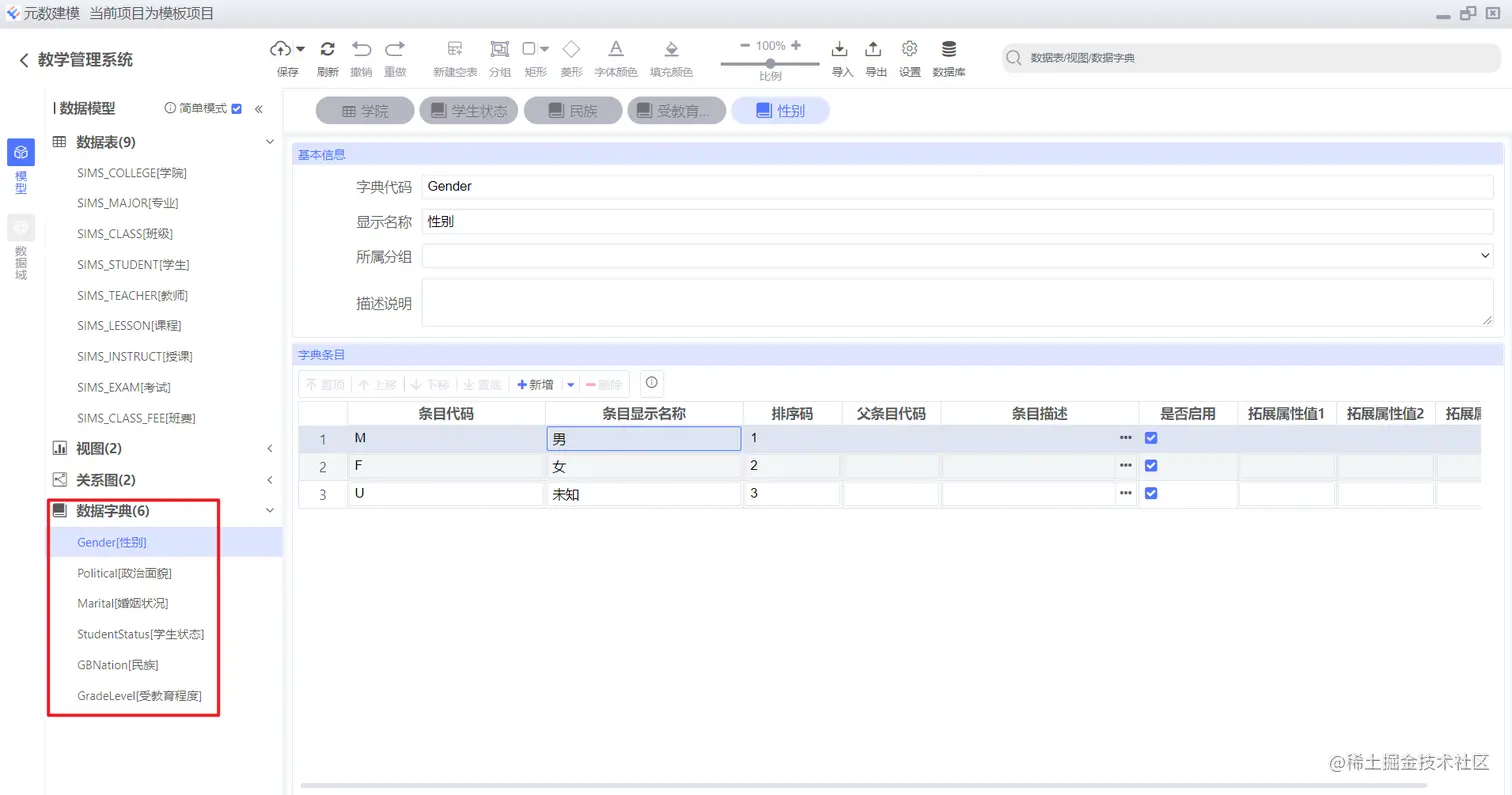Uncheck the 简单模式 checkbox
The width and height of the screenshot is (1512, 795).
click(x=236, y=108)
